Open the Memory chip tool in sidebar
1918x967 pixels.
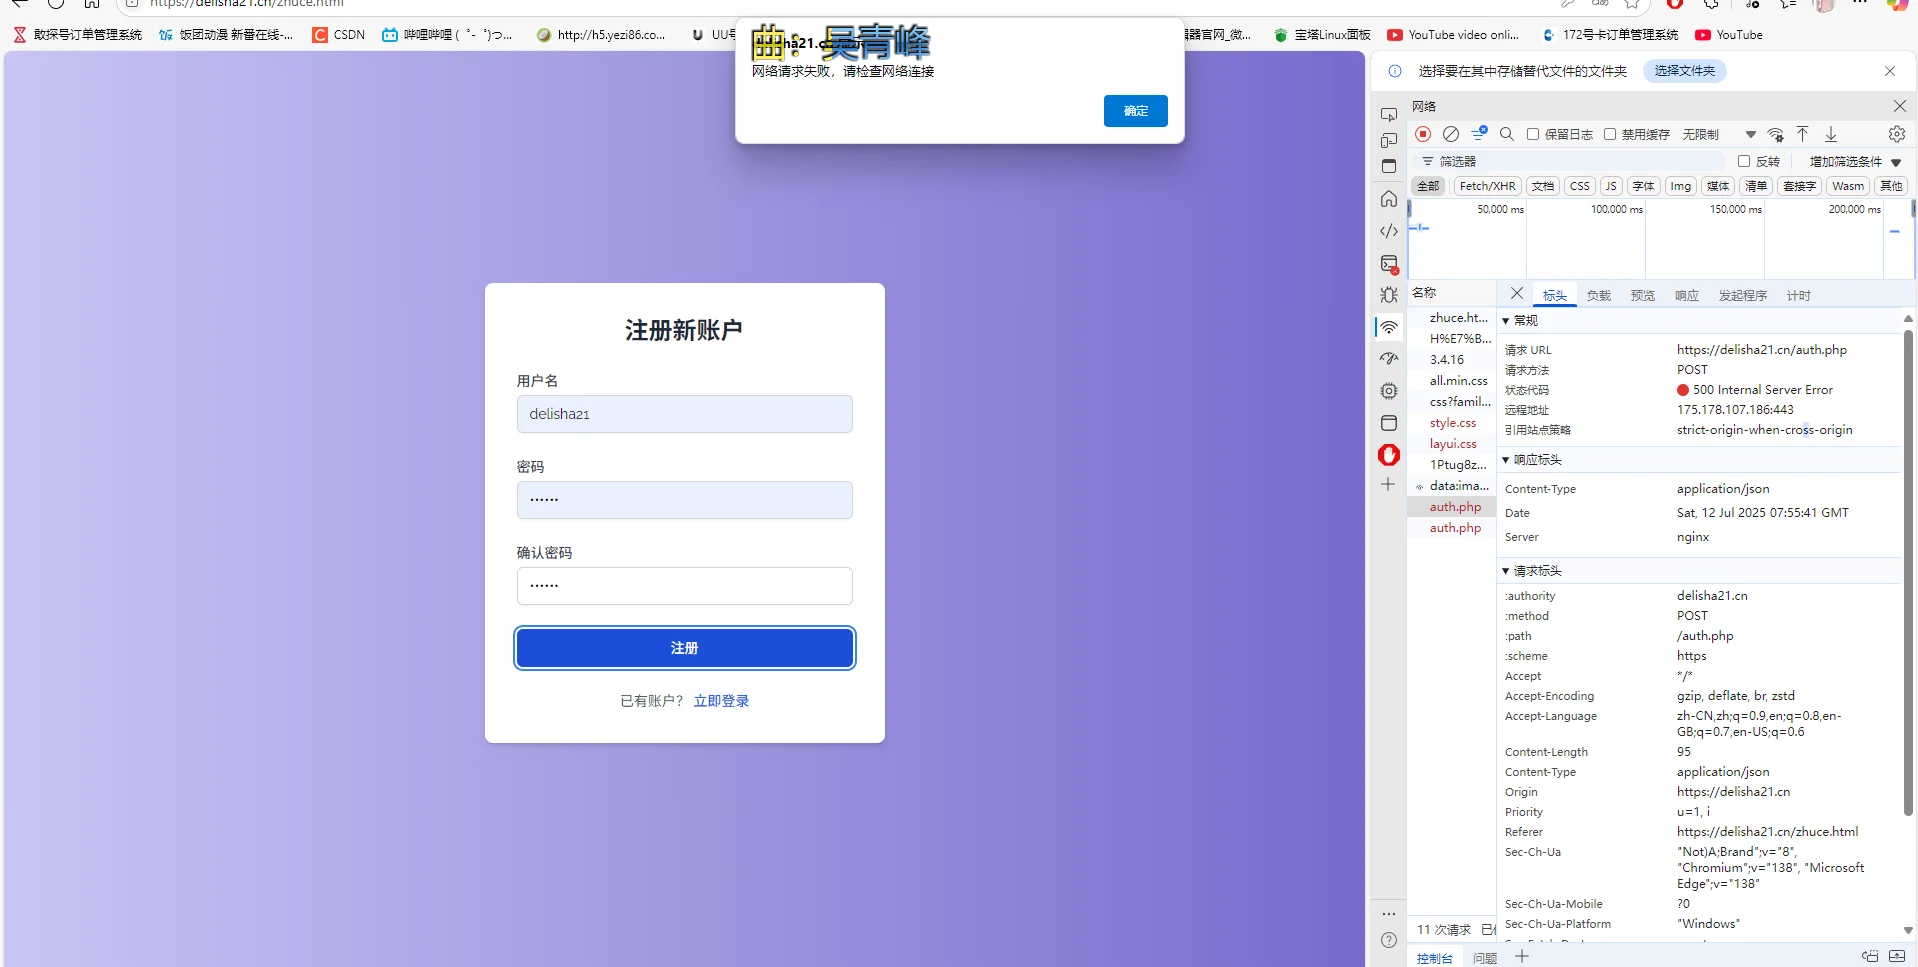point(1389,391)
